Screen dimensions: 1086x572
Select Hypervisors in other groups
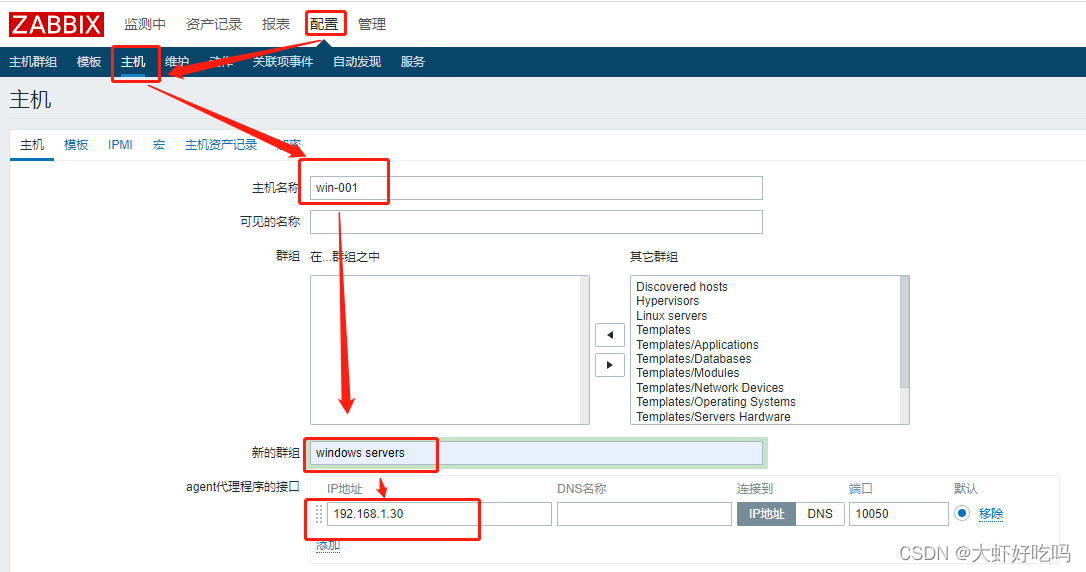(668, 301)
